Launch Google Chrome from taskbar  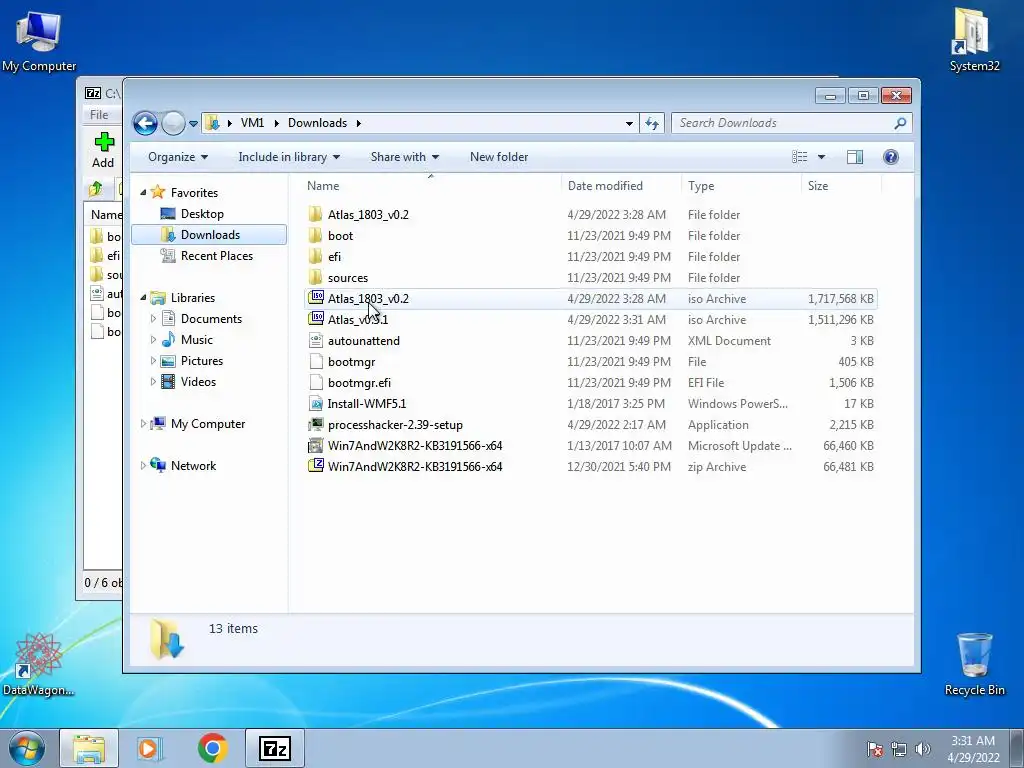tap(212, 748)
